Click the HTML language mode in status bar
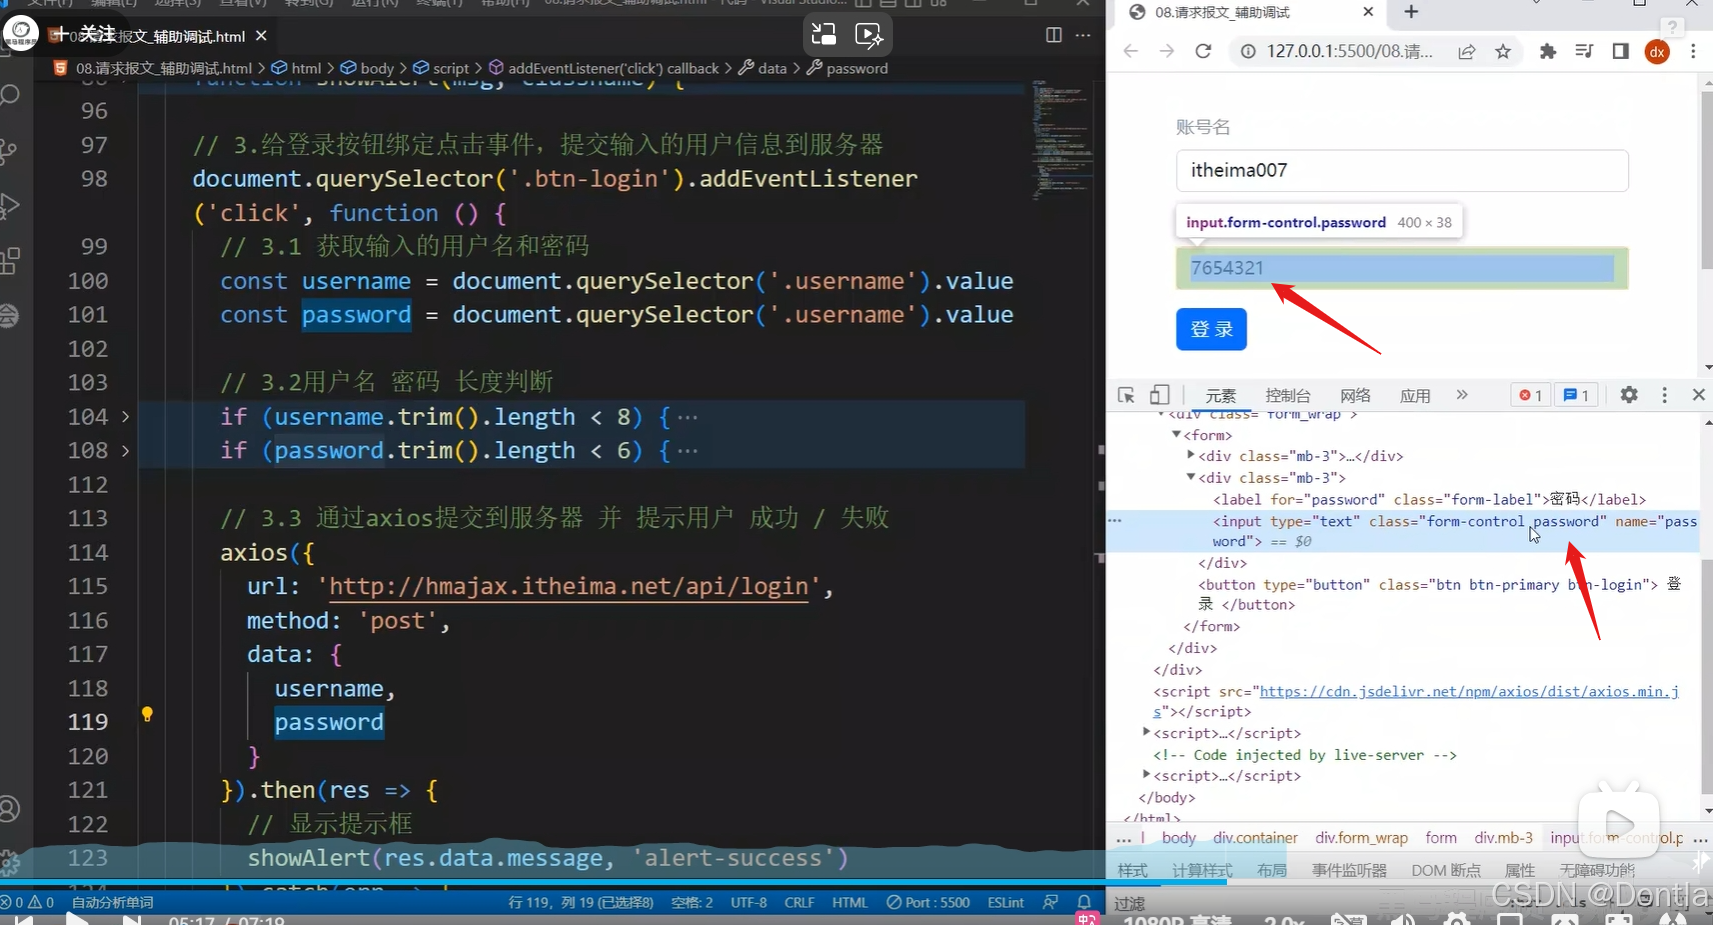The height and width of the screenshot is (925, 1713). click(850, 902)
